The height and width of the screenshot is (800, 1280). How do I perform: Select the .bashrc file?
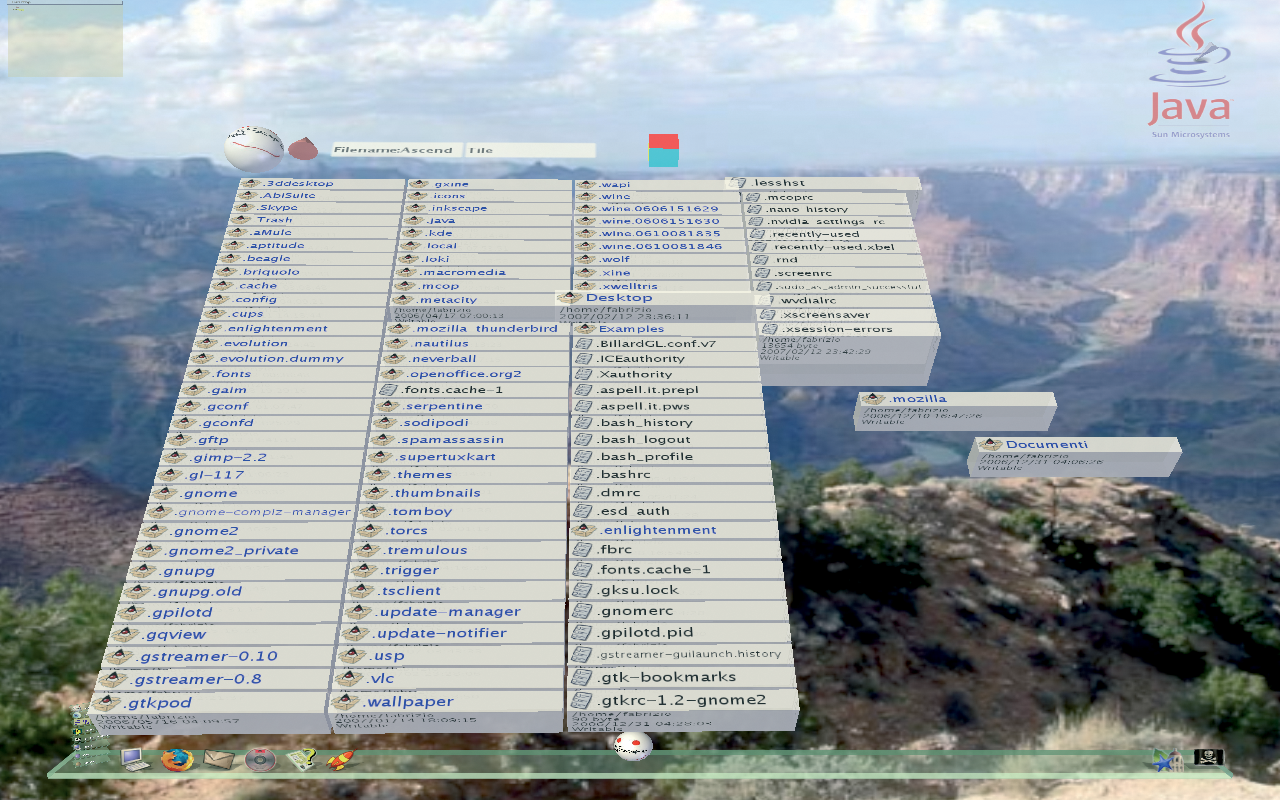coord(671,475)
